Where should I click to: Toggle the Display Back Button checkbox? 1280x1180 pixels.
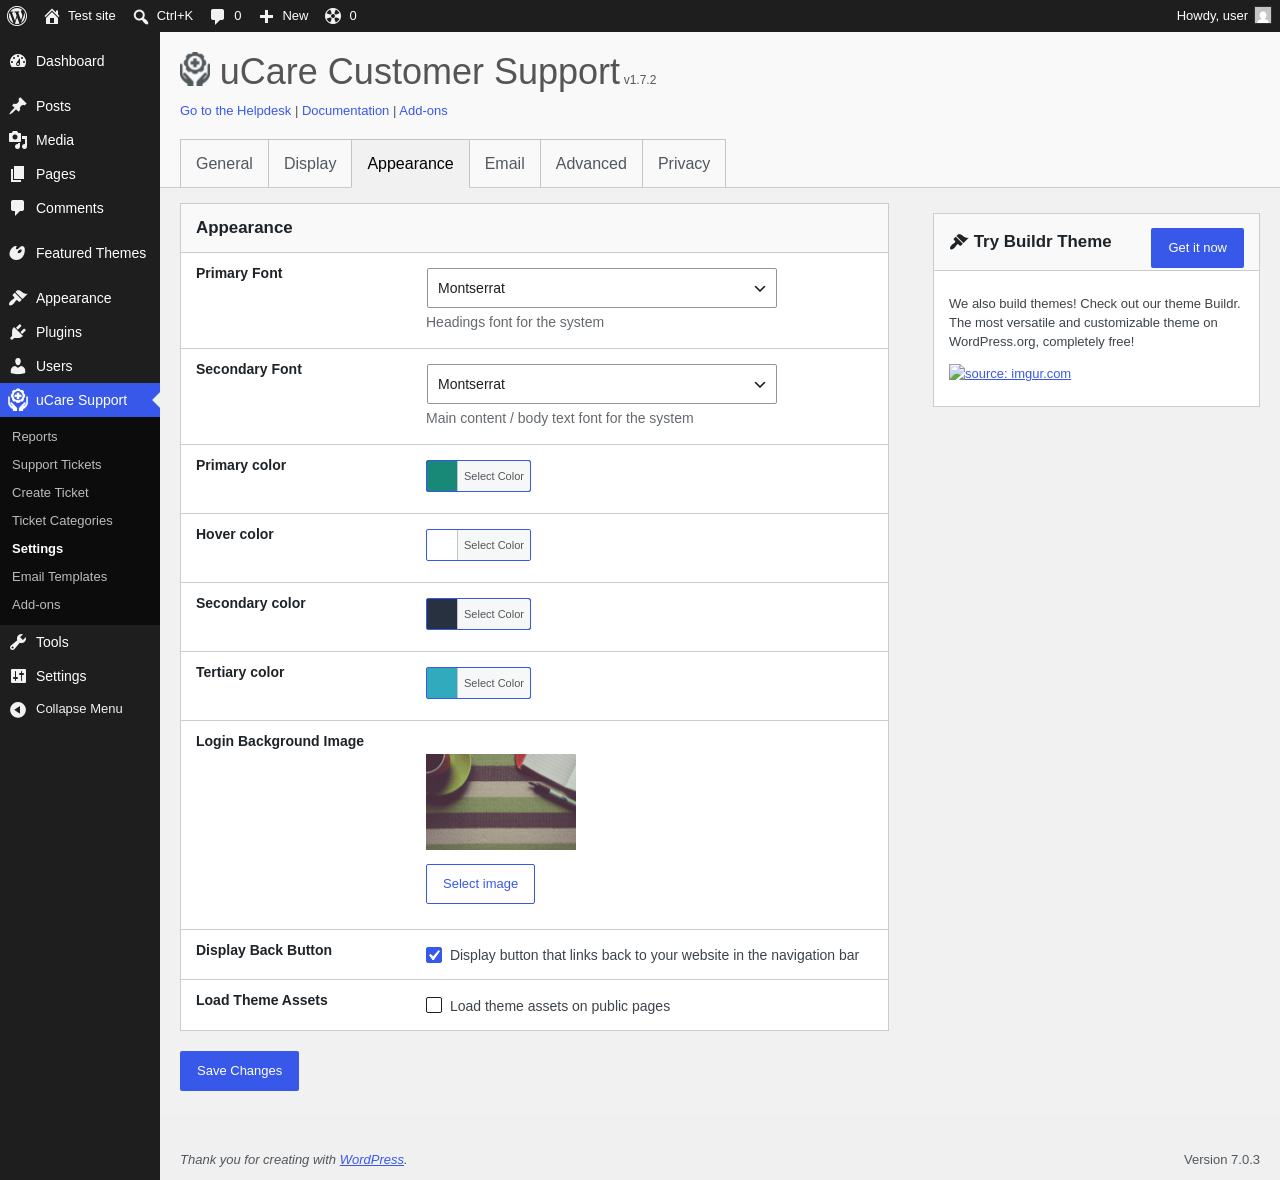pyautogui.click(x=434, y=955)
